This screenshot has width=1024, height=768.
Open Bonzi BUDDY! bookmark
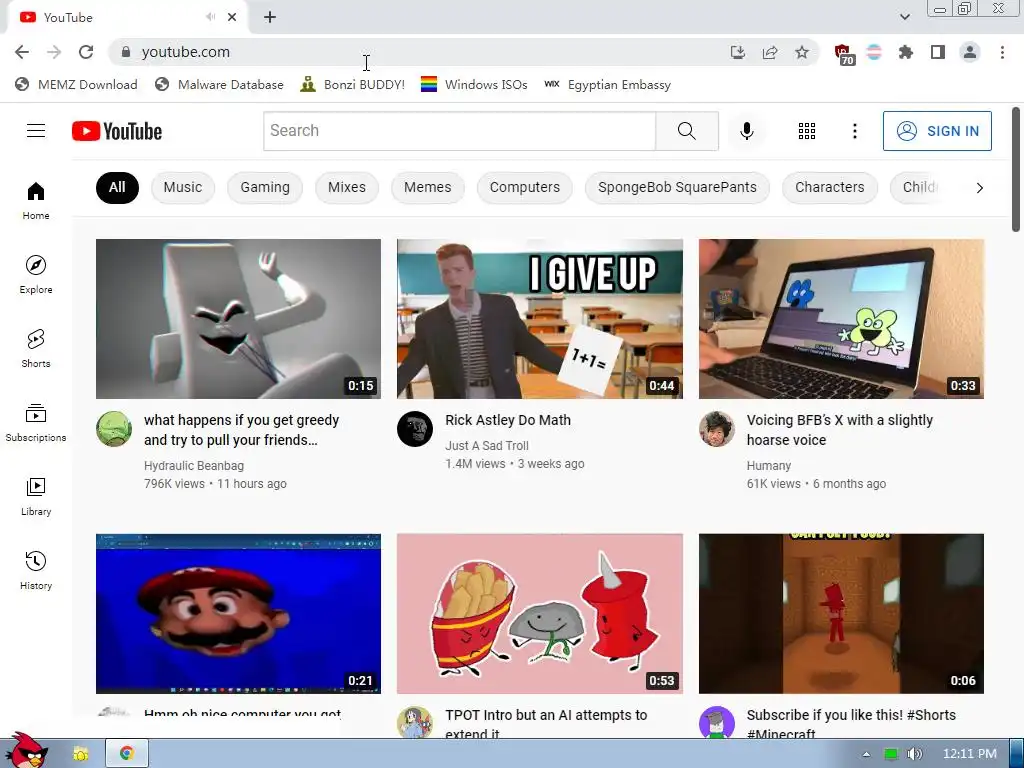click(353, 85)
